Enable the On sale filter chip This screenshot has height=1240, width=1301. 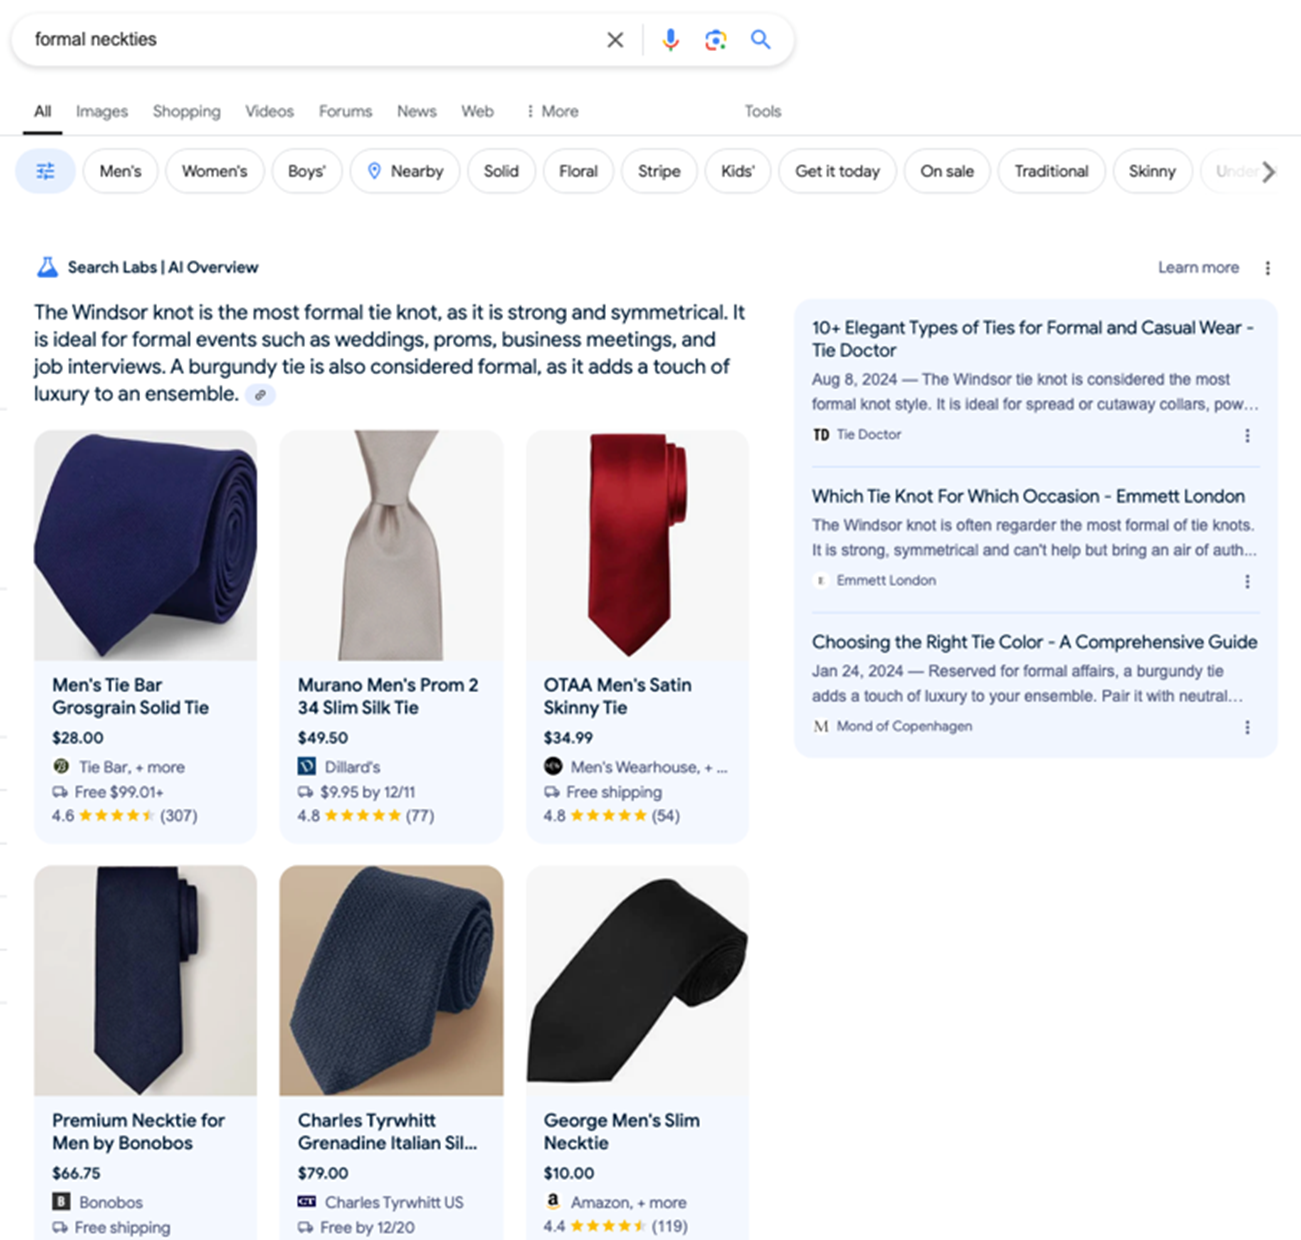(946, 171)
